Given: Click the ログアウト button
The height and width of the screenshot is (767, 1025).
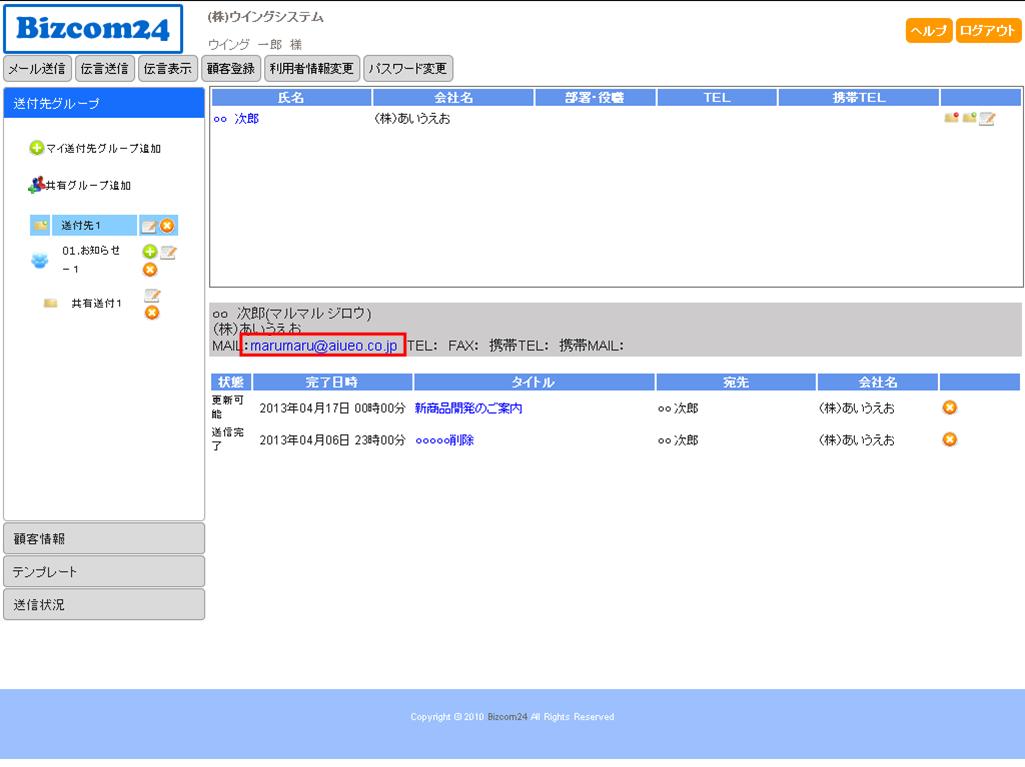Looking at the screenshot, I should point(988,31).
